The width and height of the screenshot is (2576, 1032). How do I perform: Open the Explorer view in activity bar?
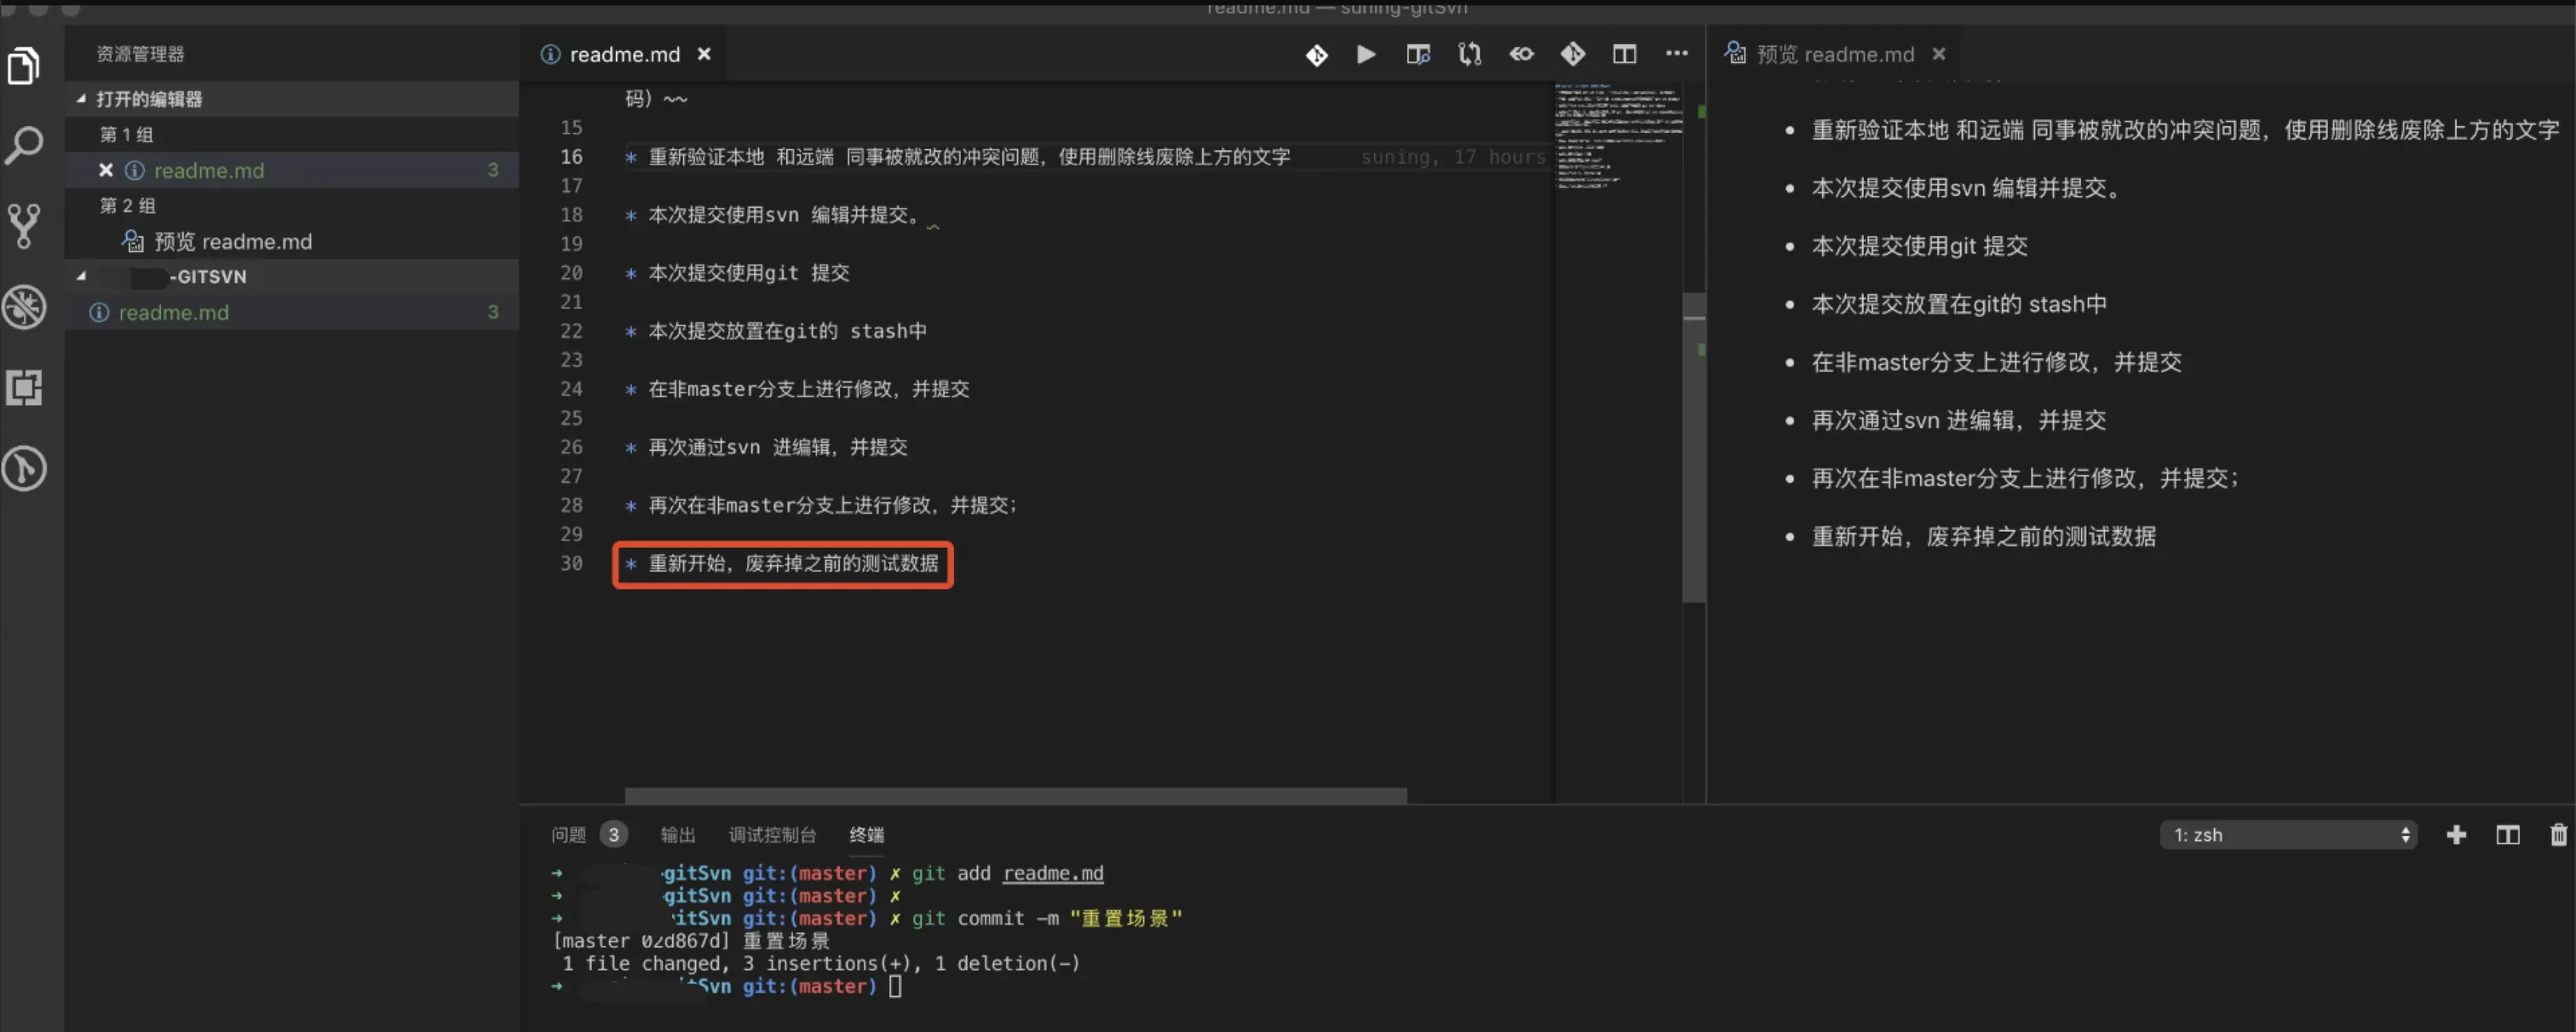pos(24,66)
